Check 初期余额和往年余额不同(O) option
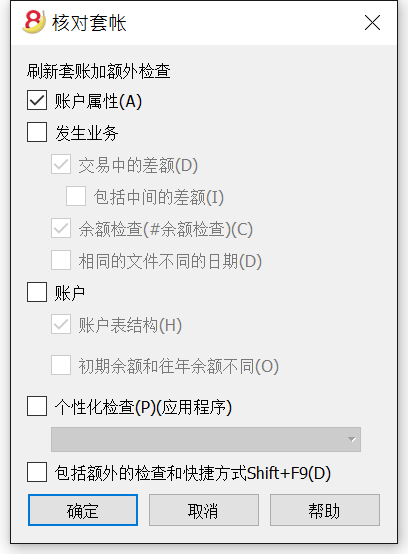 click(61, 365)
